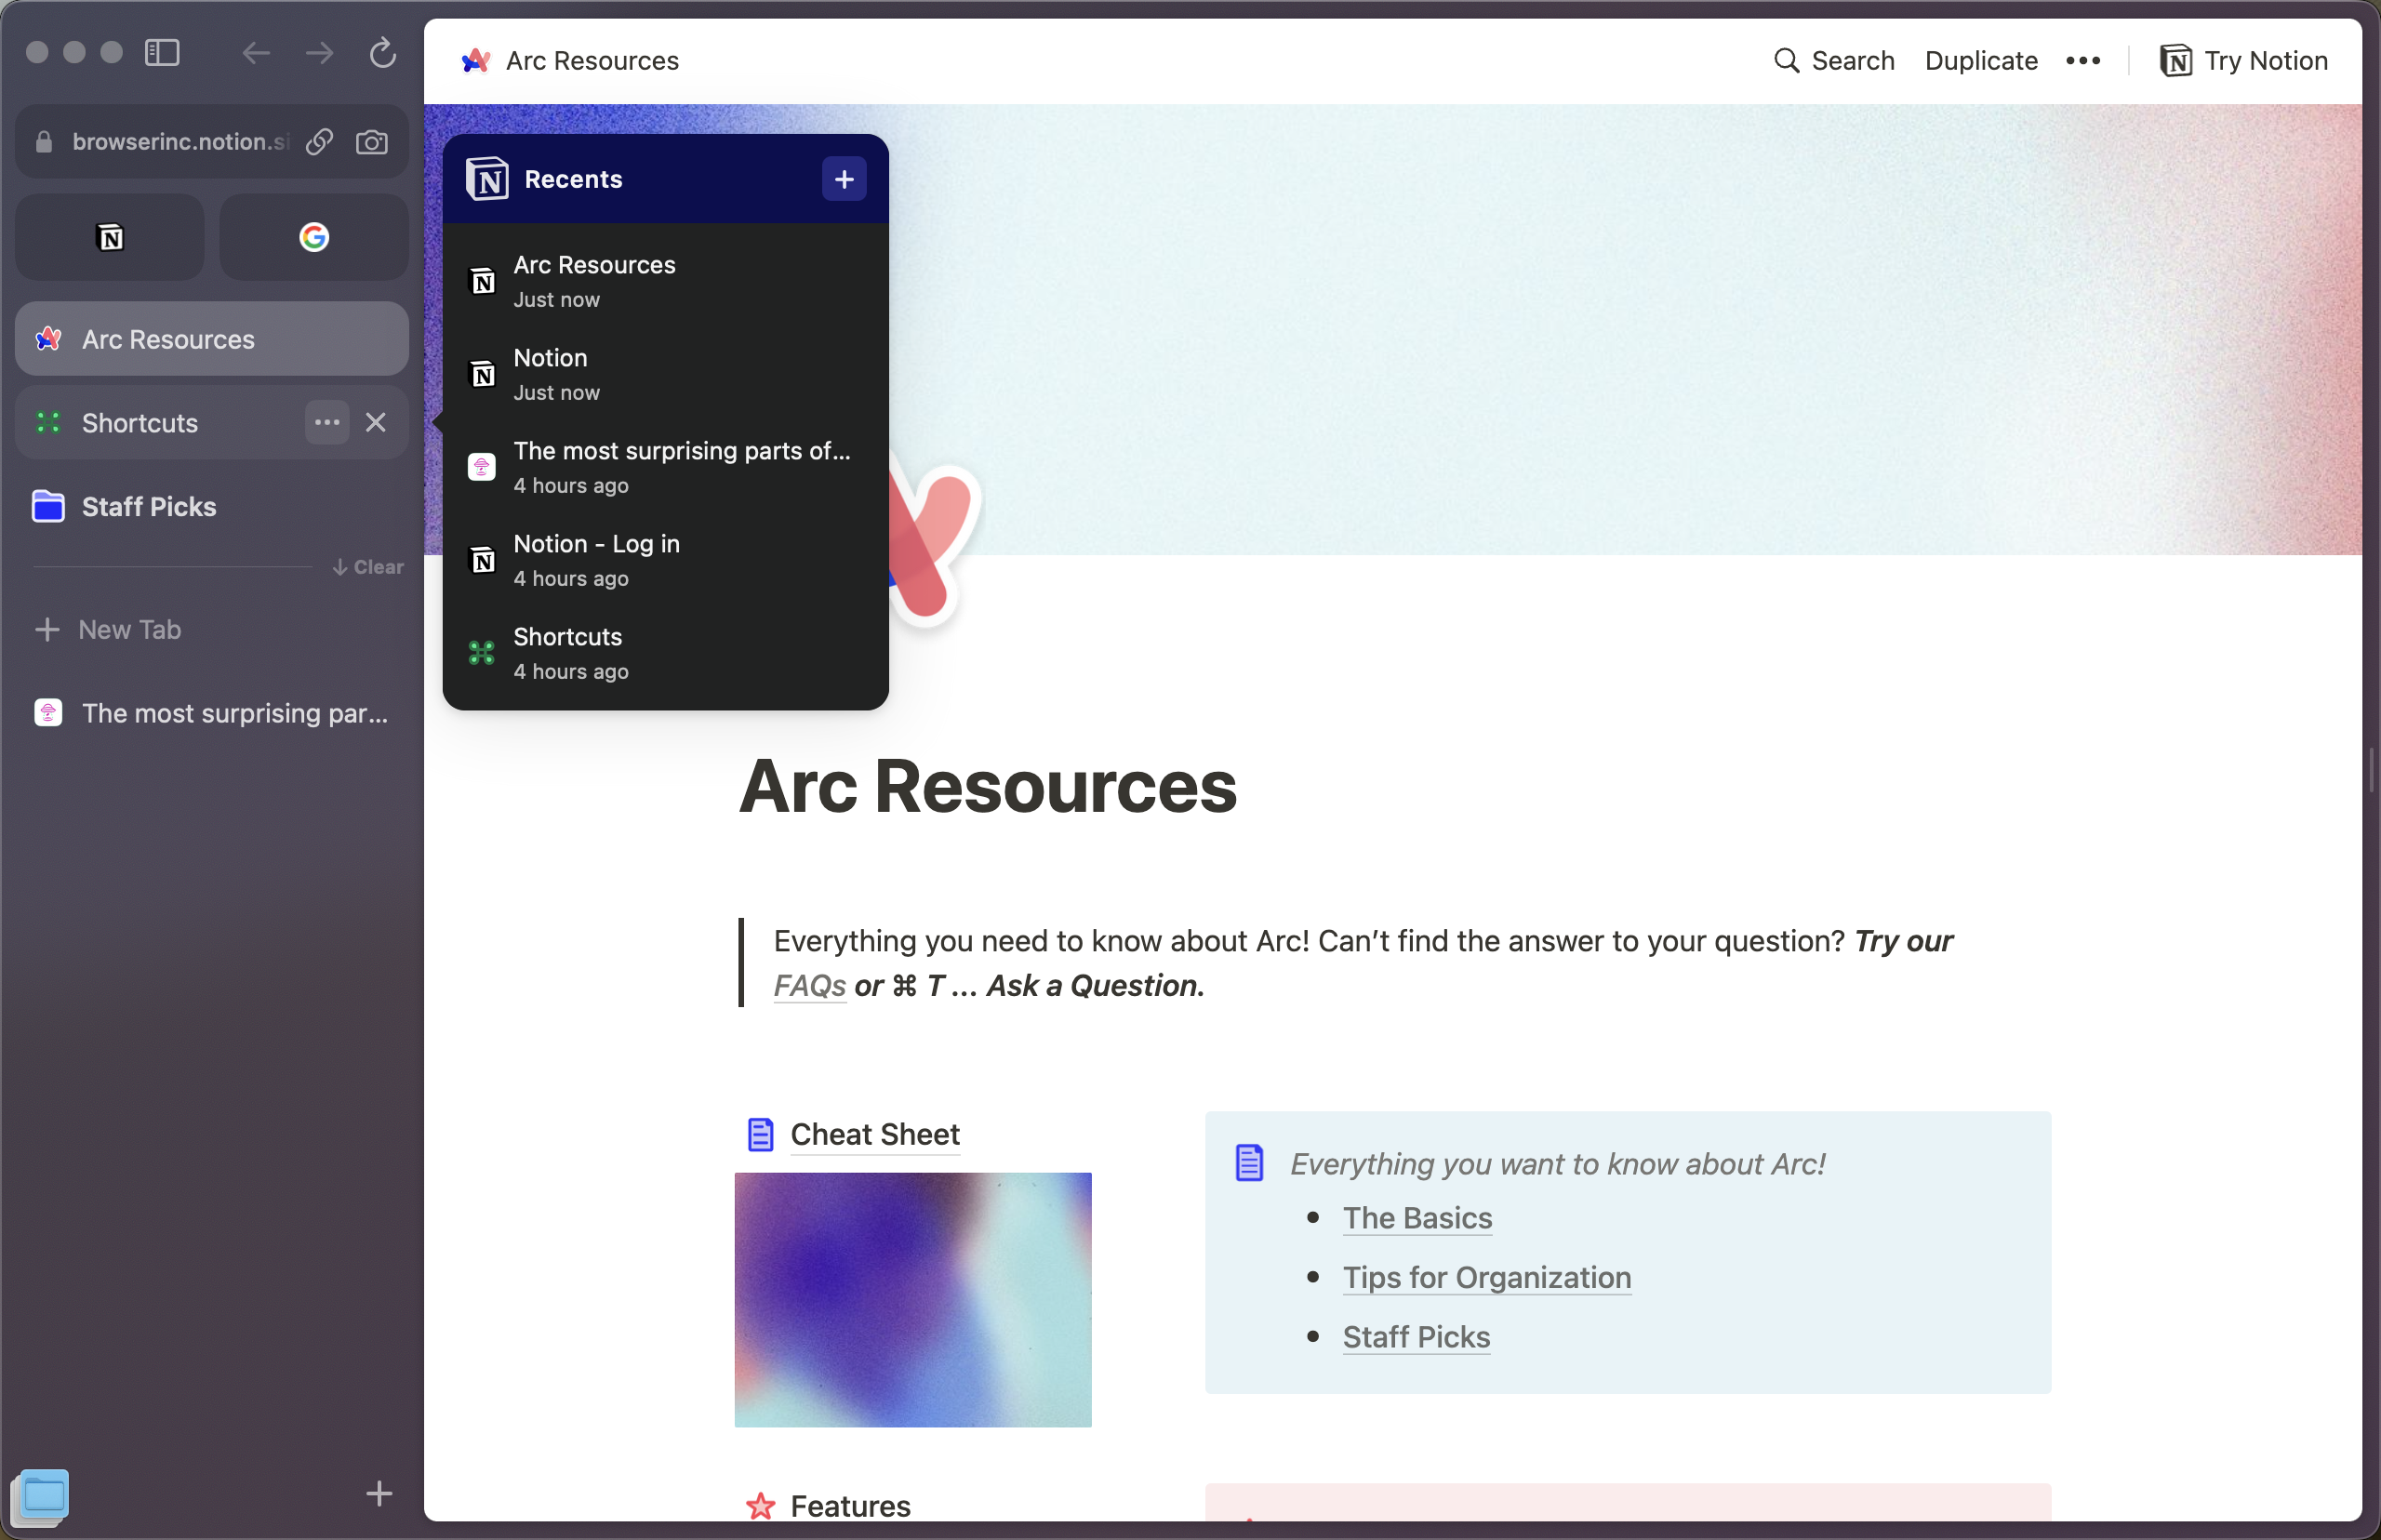Select Shortcuts in Recents list
This screenshot has height=1540, width=2381.
click(x=665, y=653)
